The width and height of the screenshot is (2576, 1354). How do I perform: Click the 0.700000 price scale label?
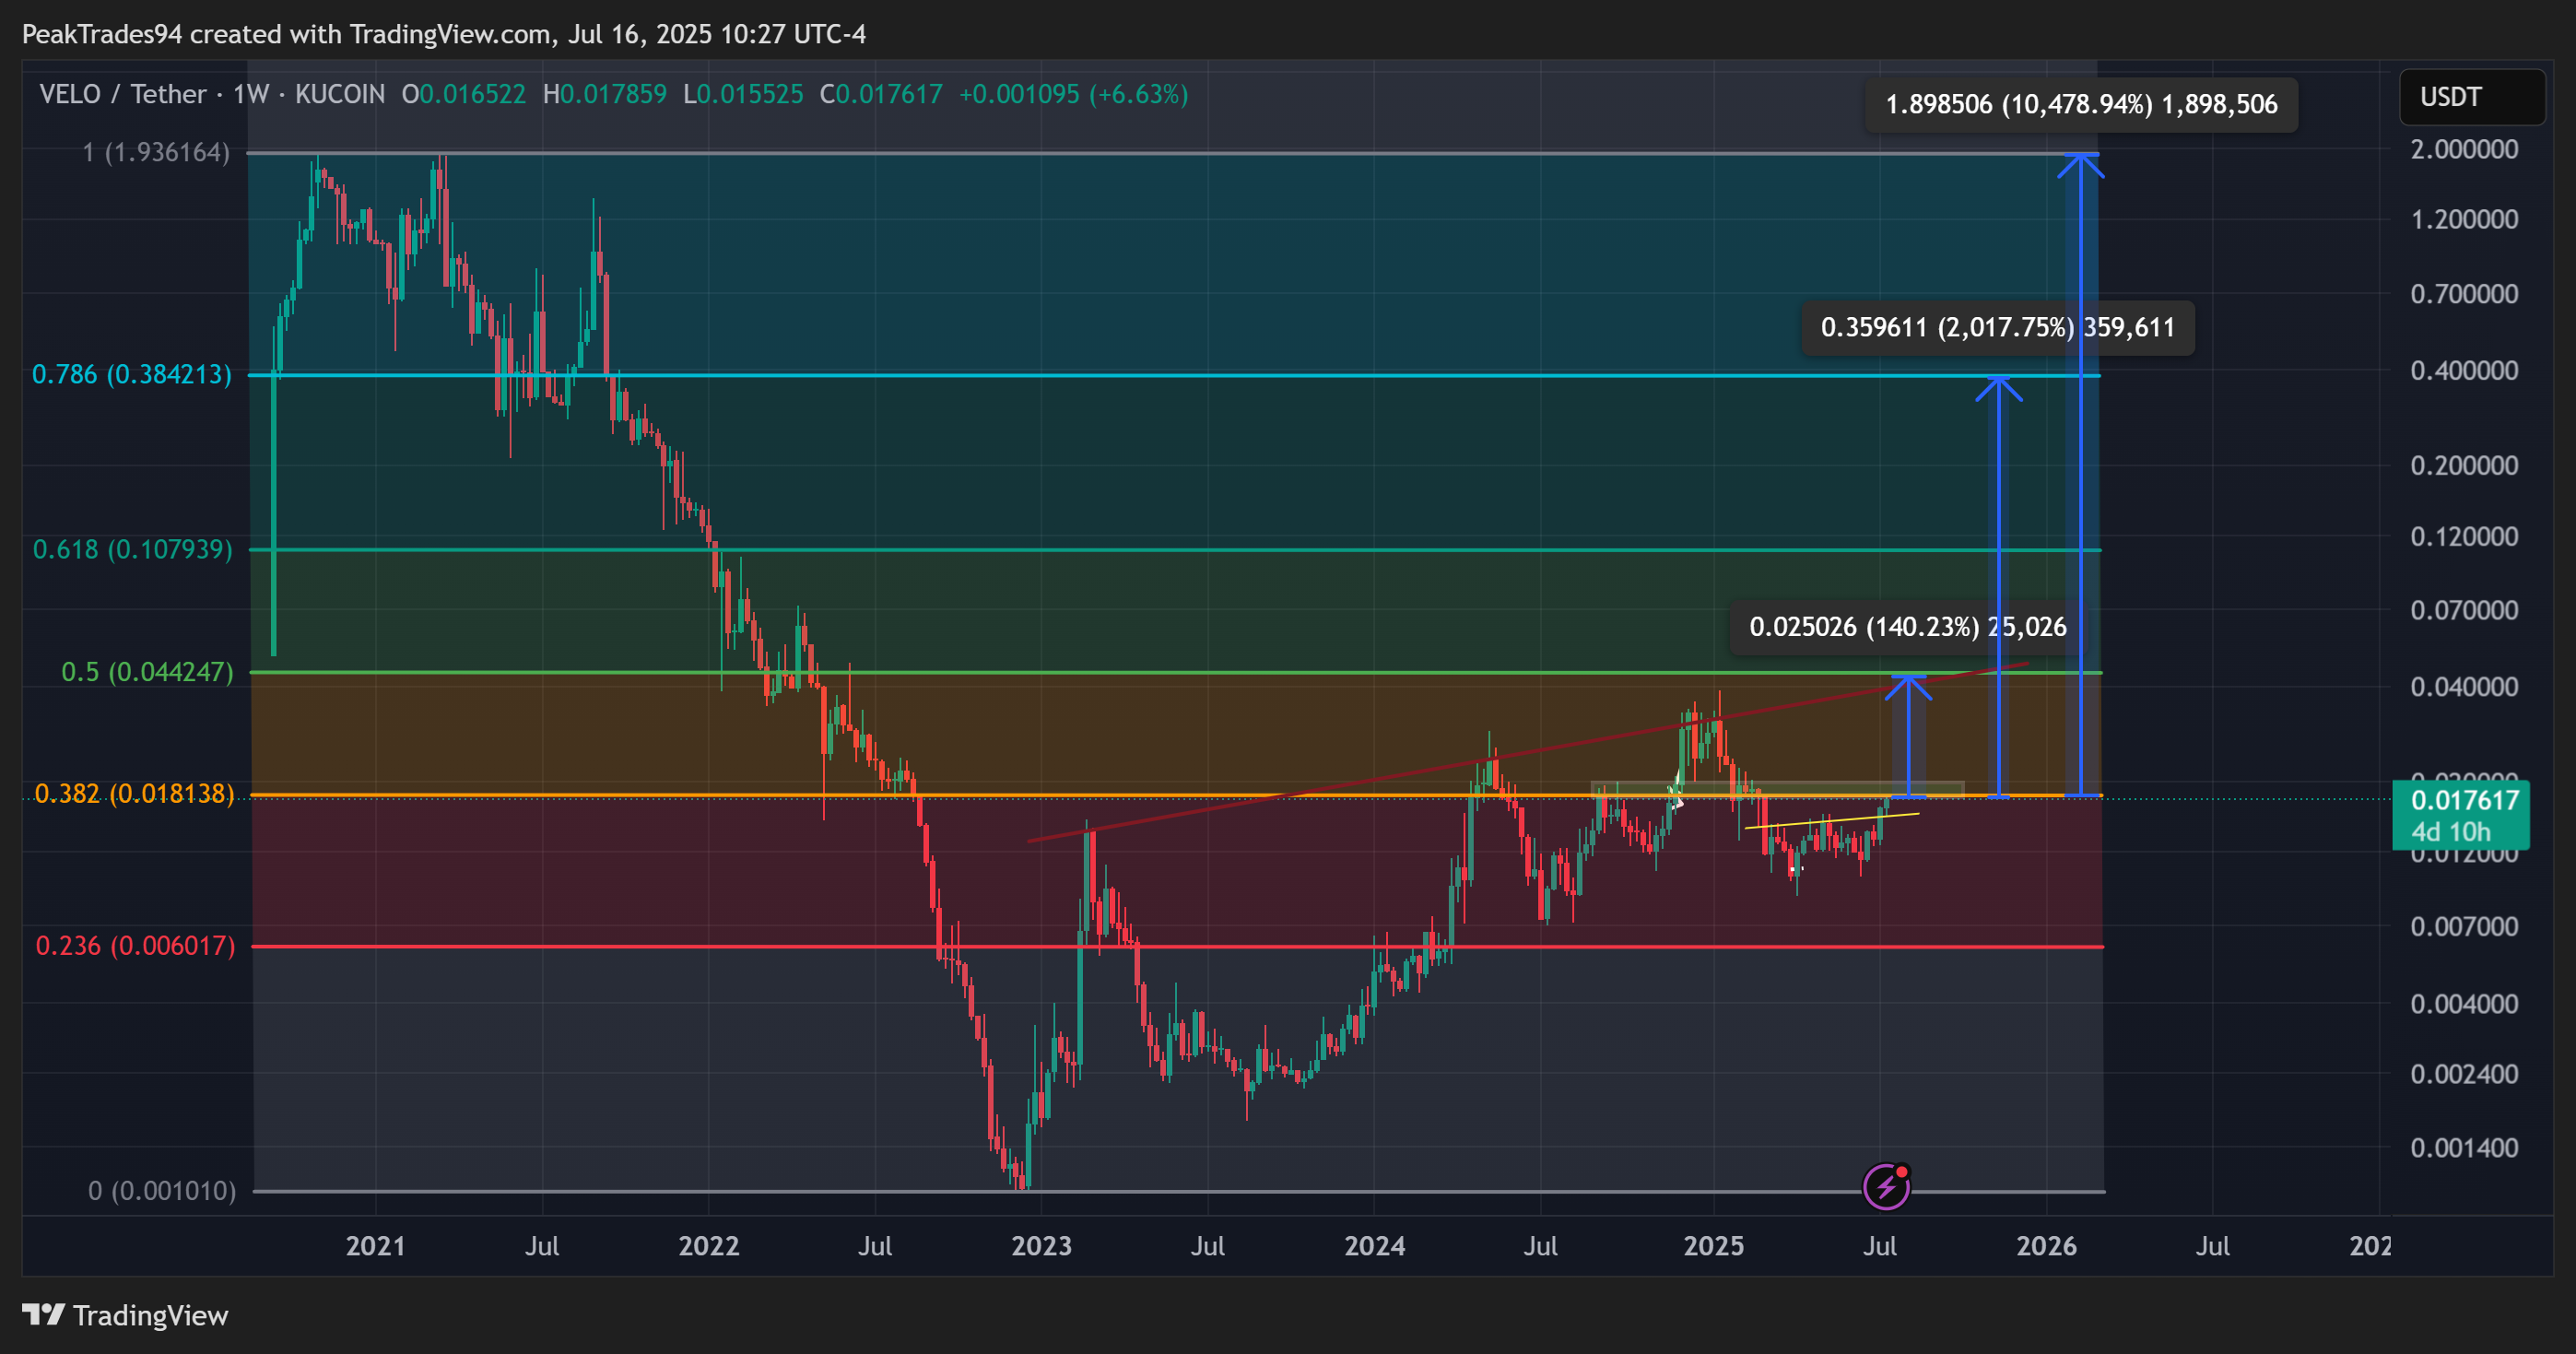2465,294
